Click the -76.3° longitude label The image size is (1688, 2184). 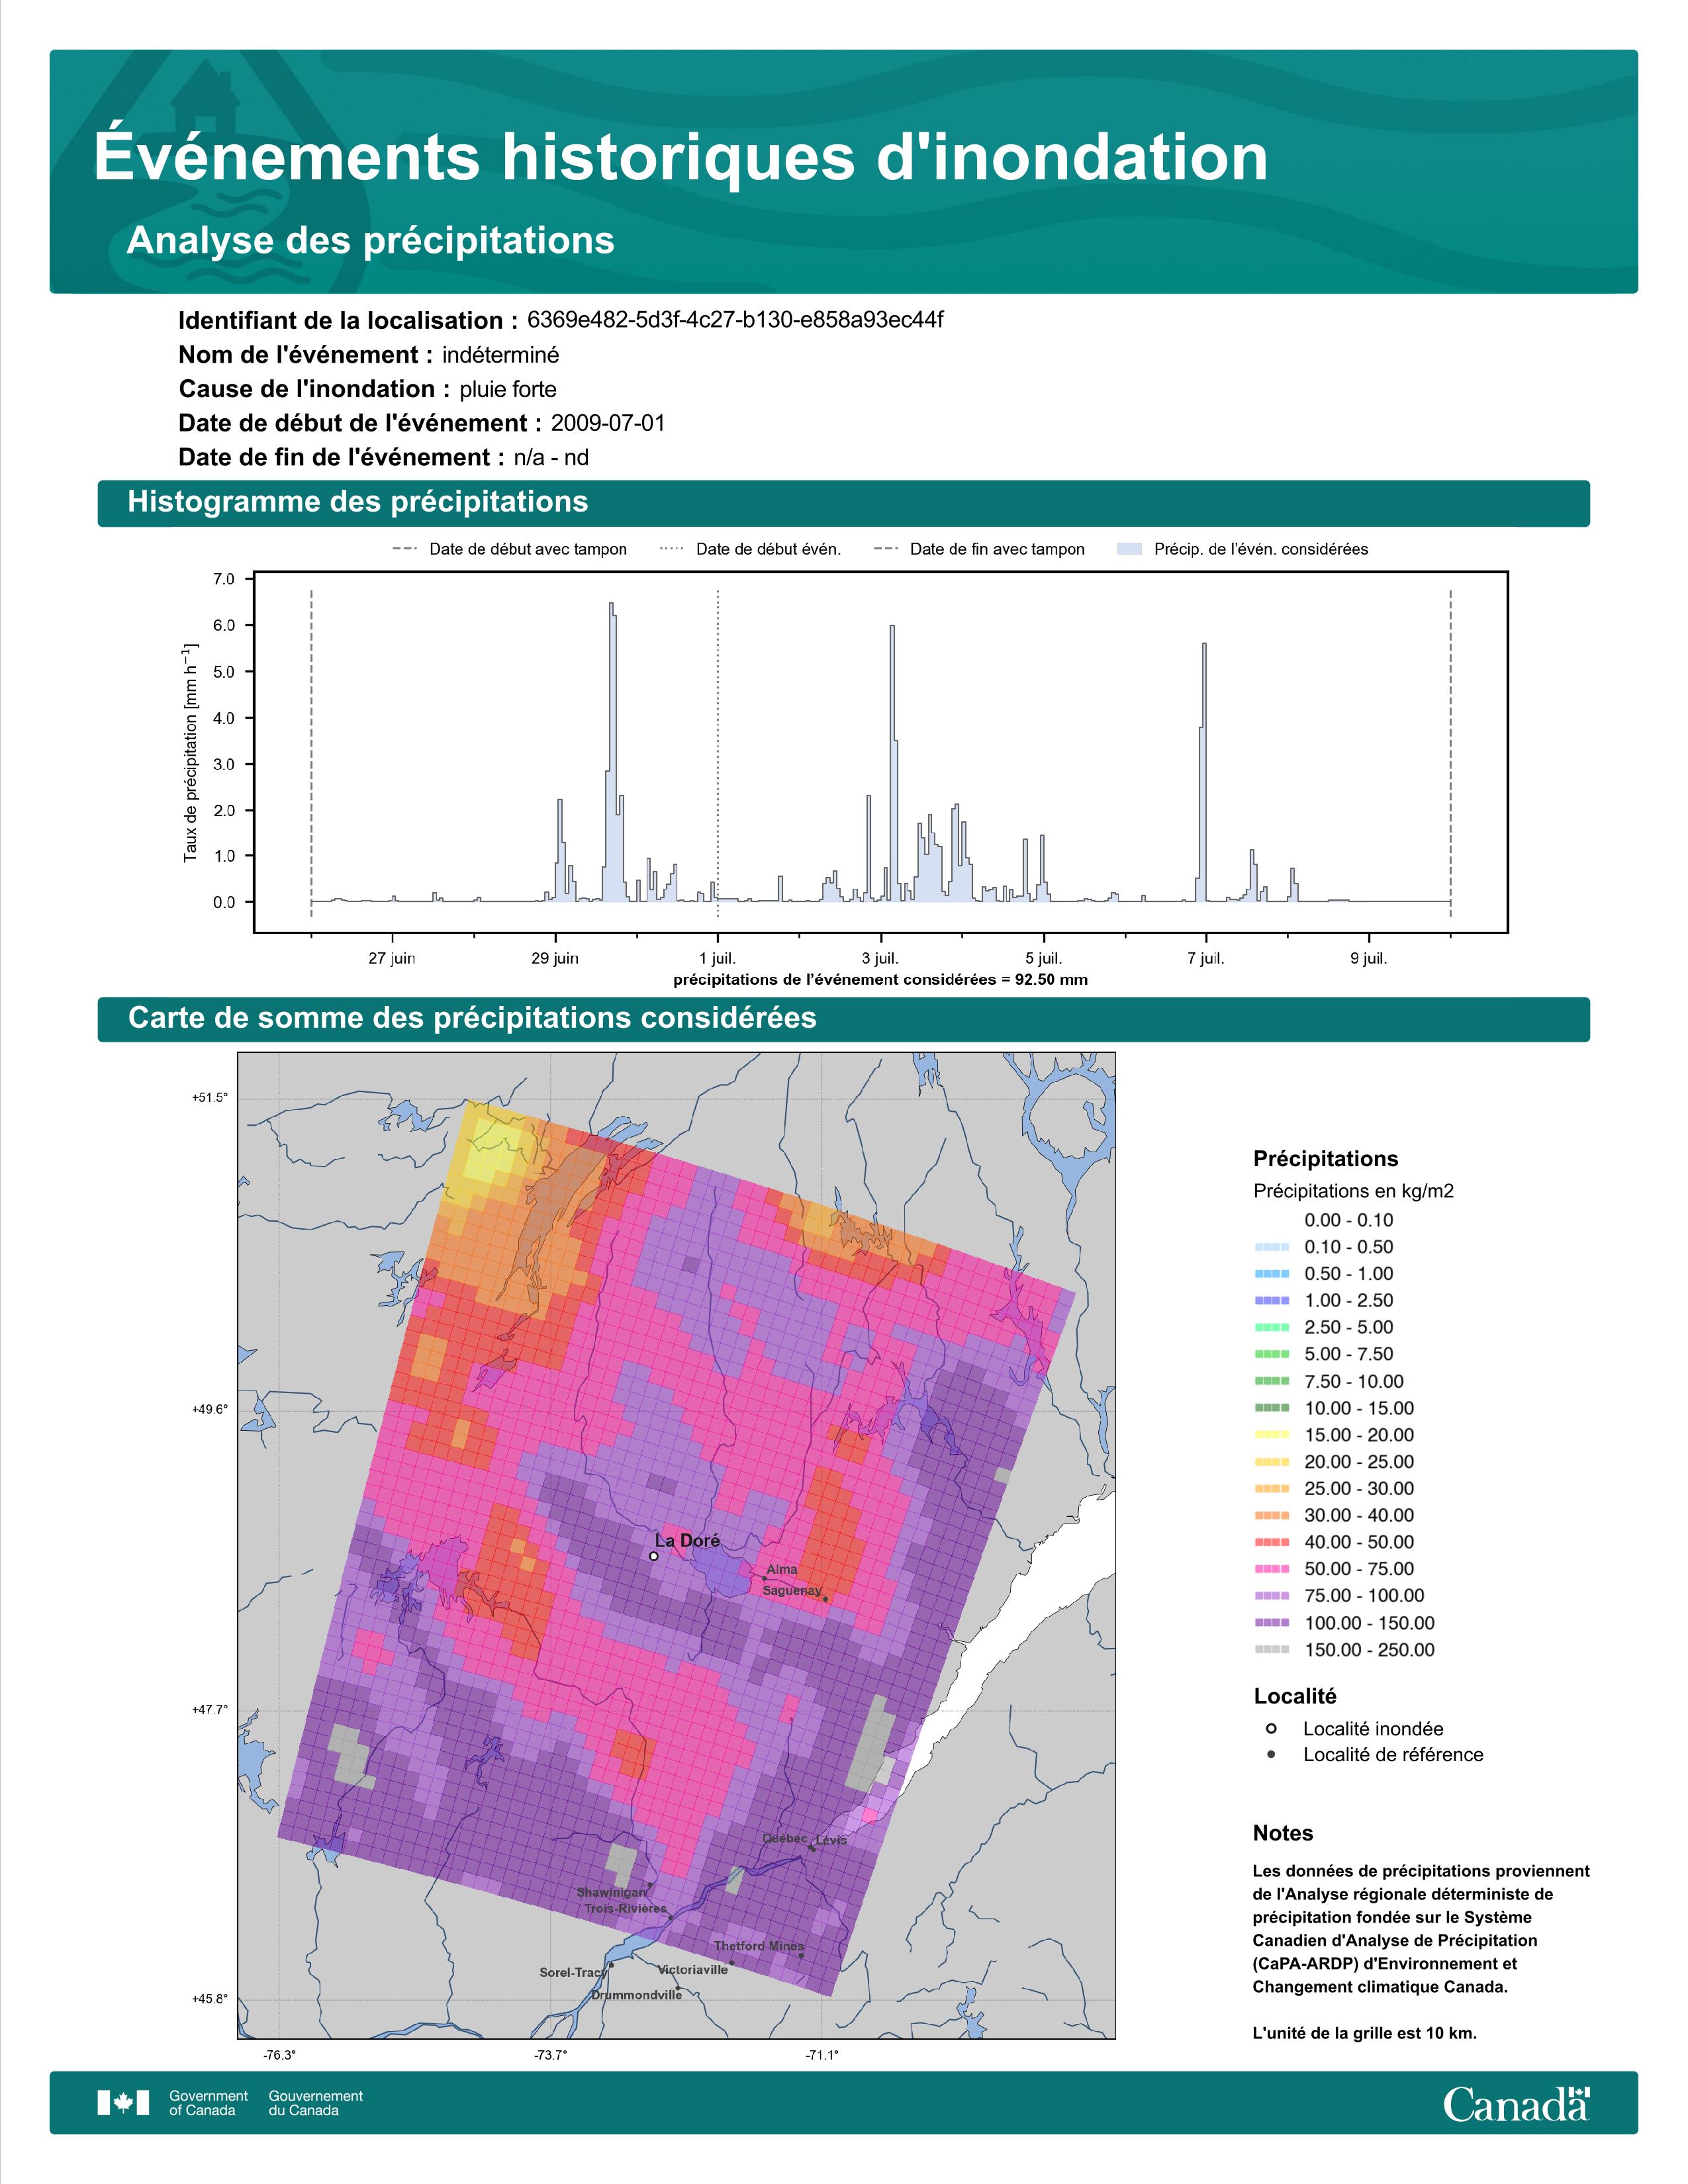(x=279, y=2055)
